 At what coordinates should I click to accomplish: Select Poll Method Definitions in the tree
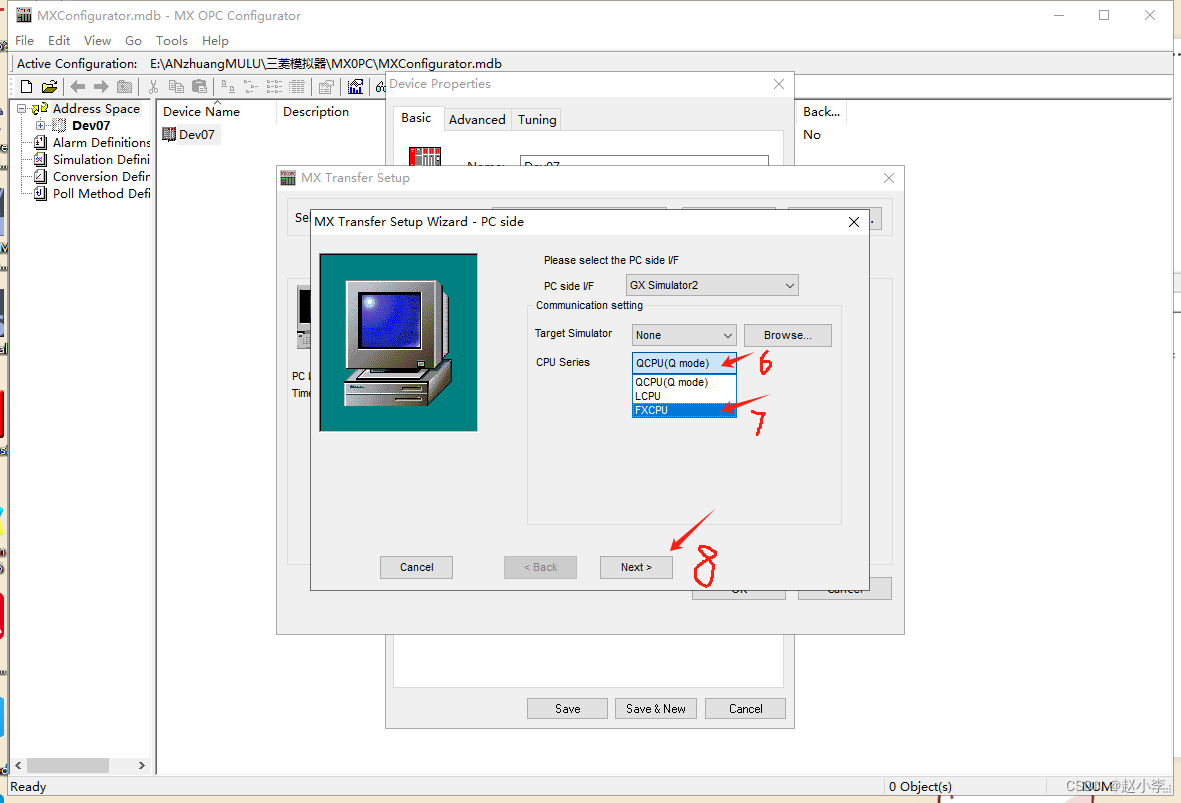[101, 194]
